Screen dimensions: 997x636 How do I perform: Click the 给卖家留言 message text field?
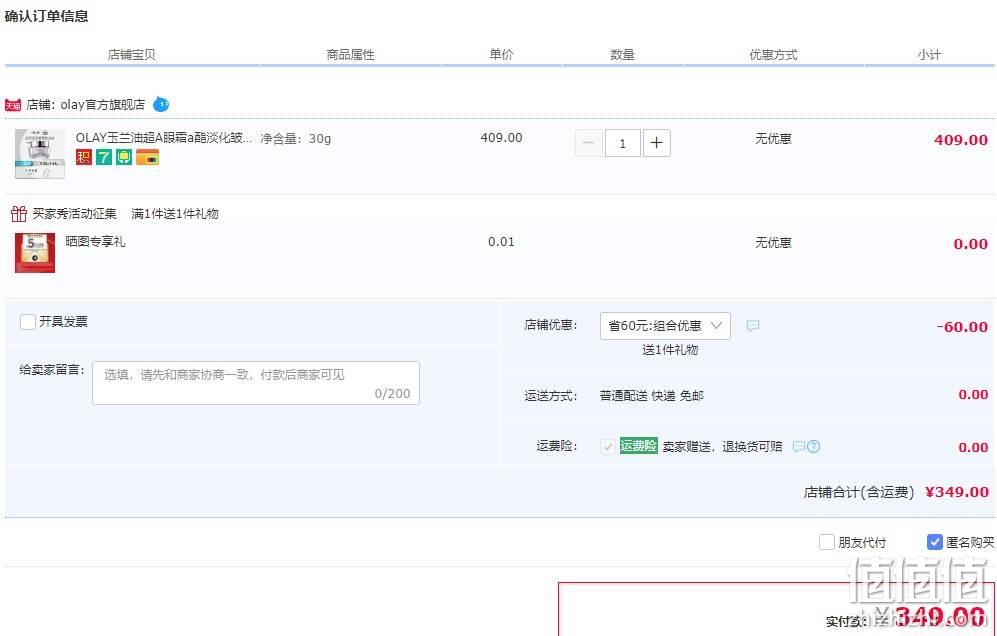256,383
